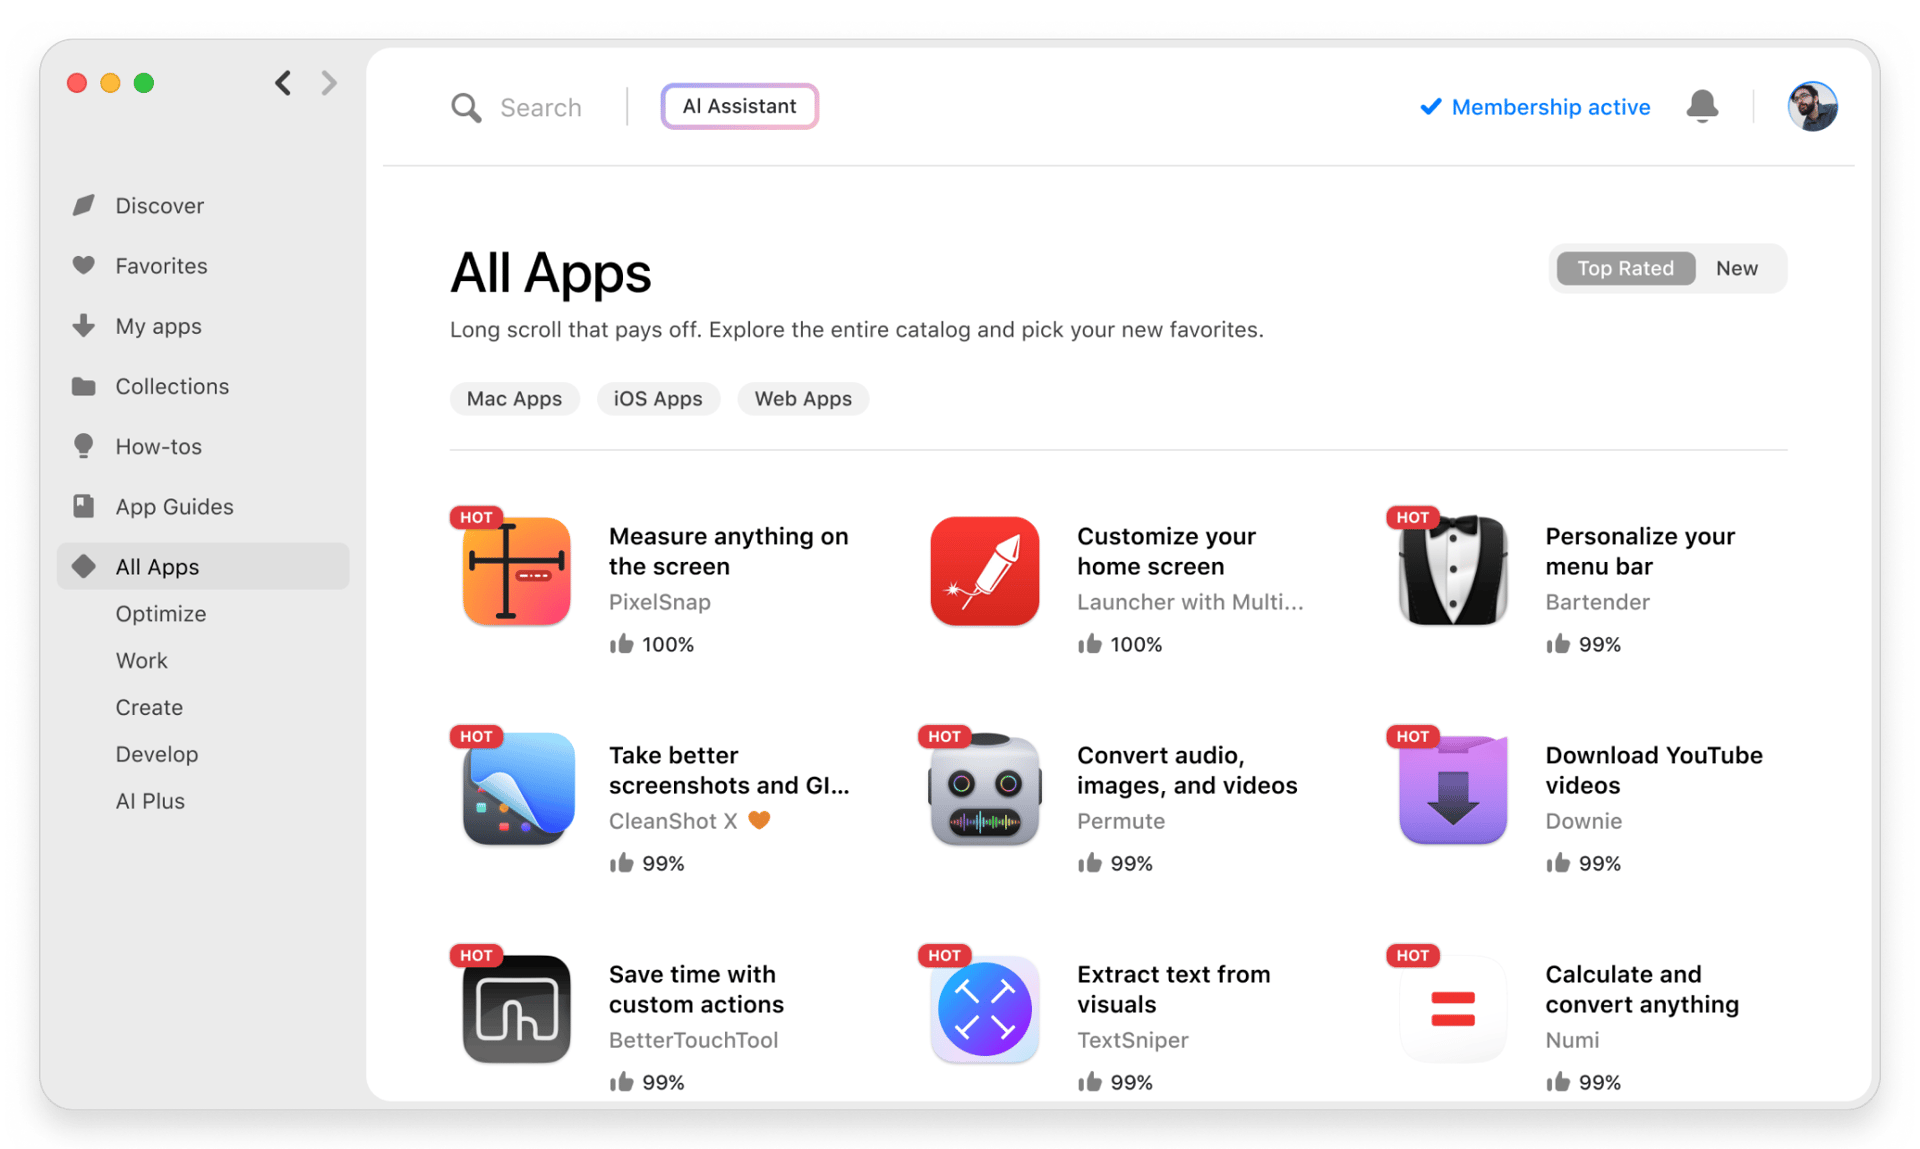
Task: Select the Numi calculator app icon
Action: pos(1451,1009)
